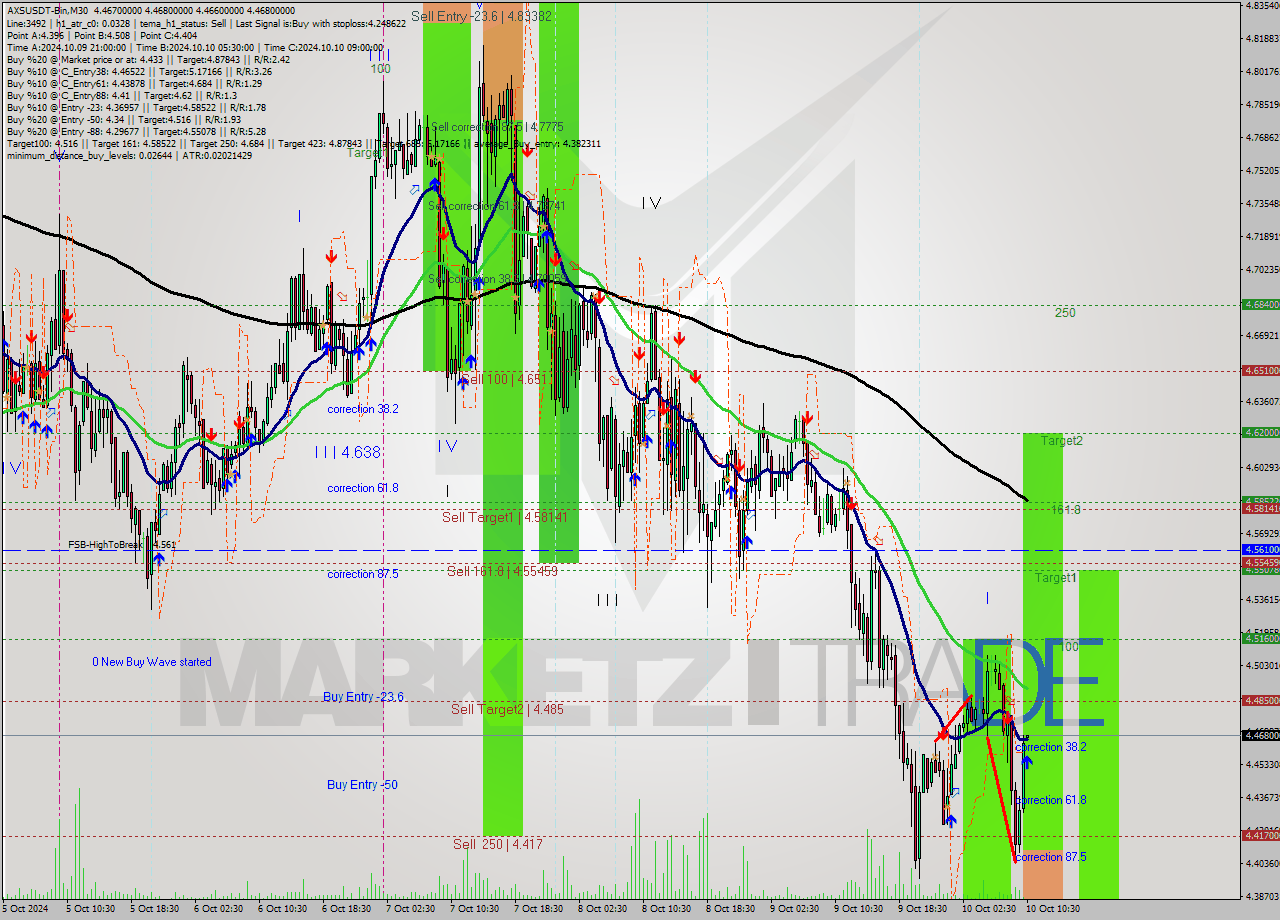
Task: Click the green 4.51600 price tag
Action: (1260, 638)
